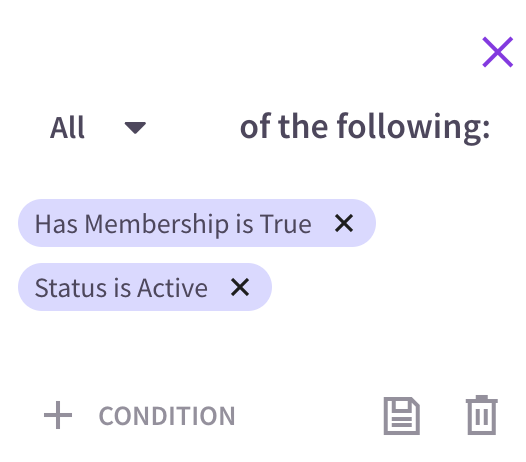Viewport: 526px width, 462px height.
Task: Expand the All/Any selector triangle
Action: click(135, 127)
